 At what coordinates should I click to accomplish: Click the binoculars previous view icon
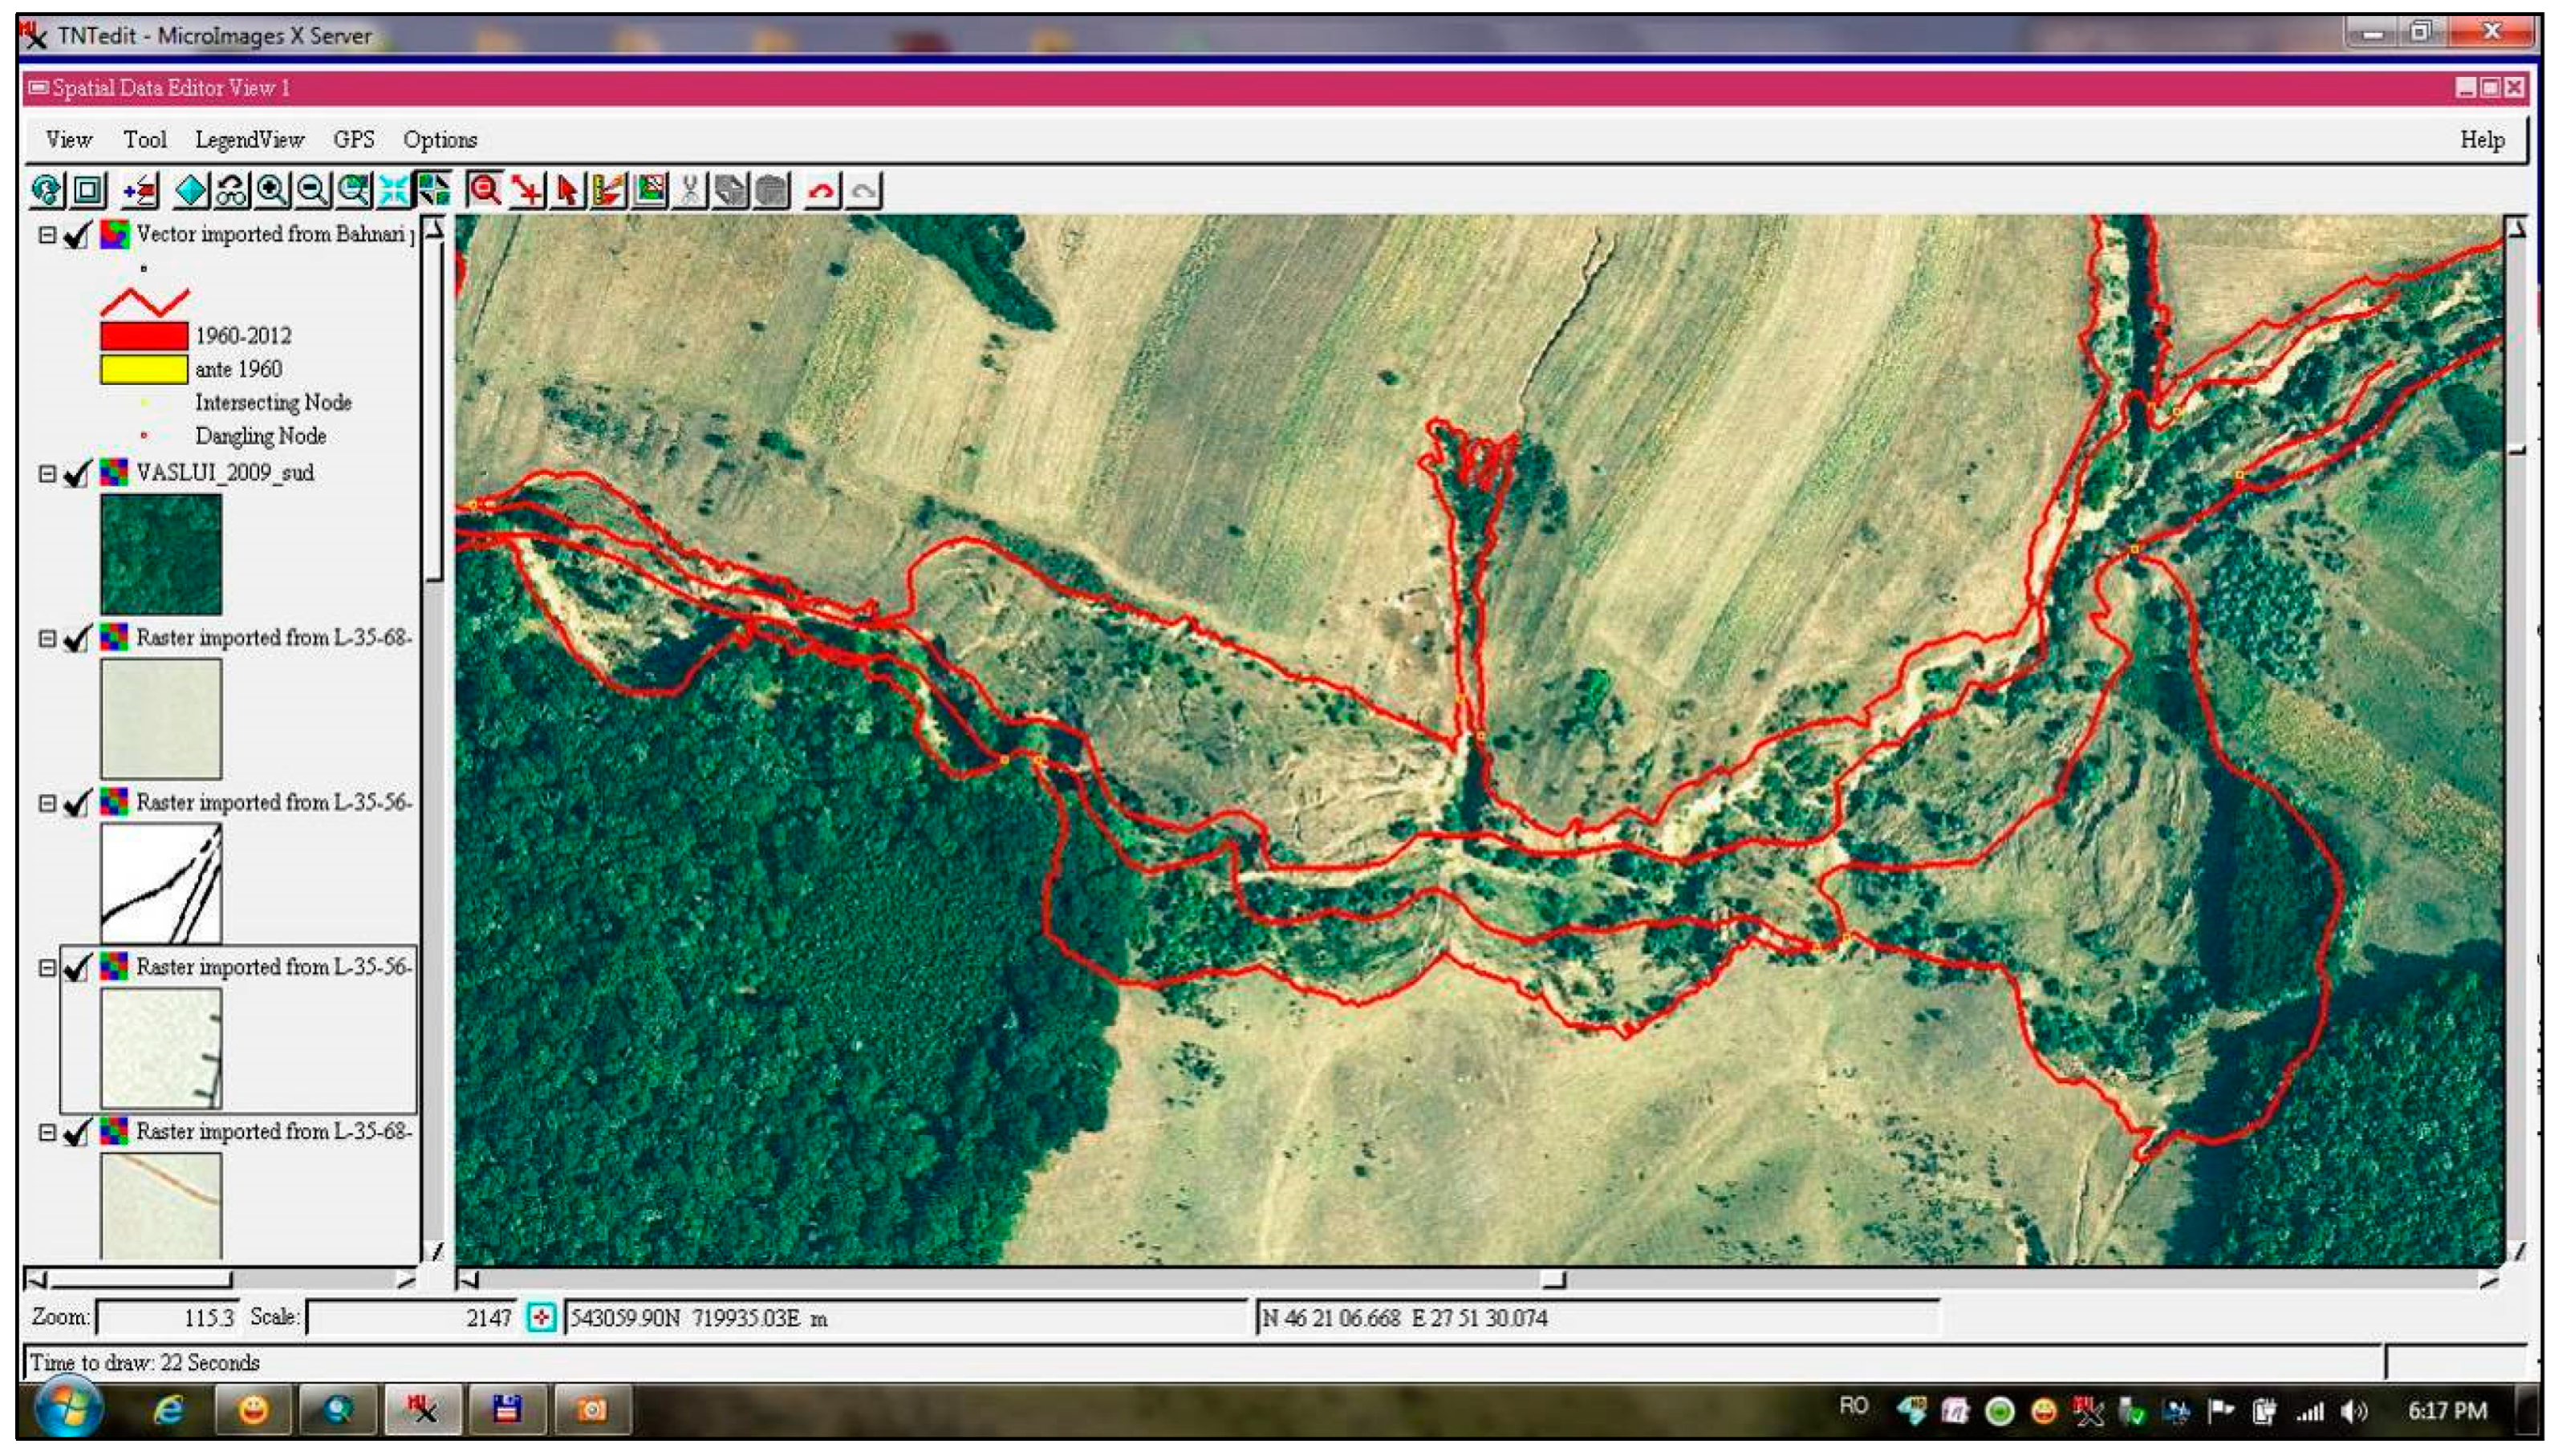(x=231, y=190)
